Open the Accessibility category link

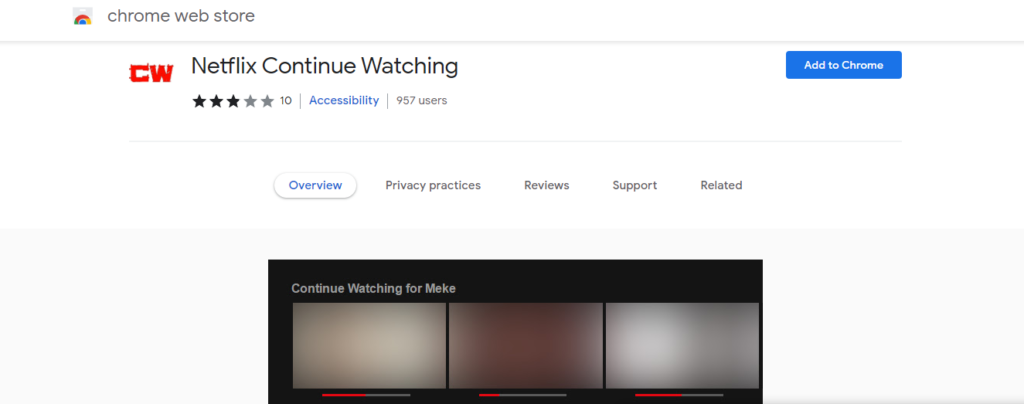344,101
